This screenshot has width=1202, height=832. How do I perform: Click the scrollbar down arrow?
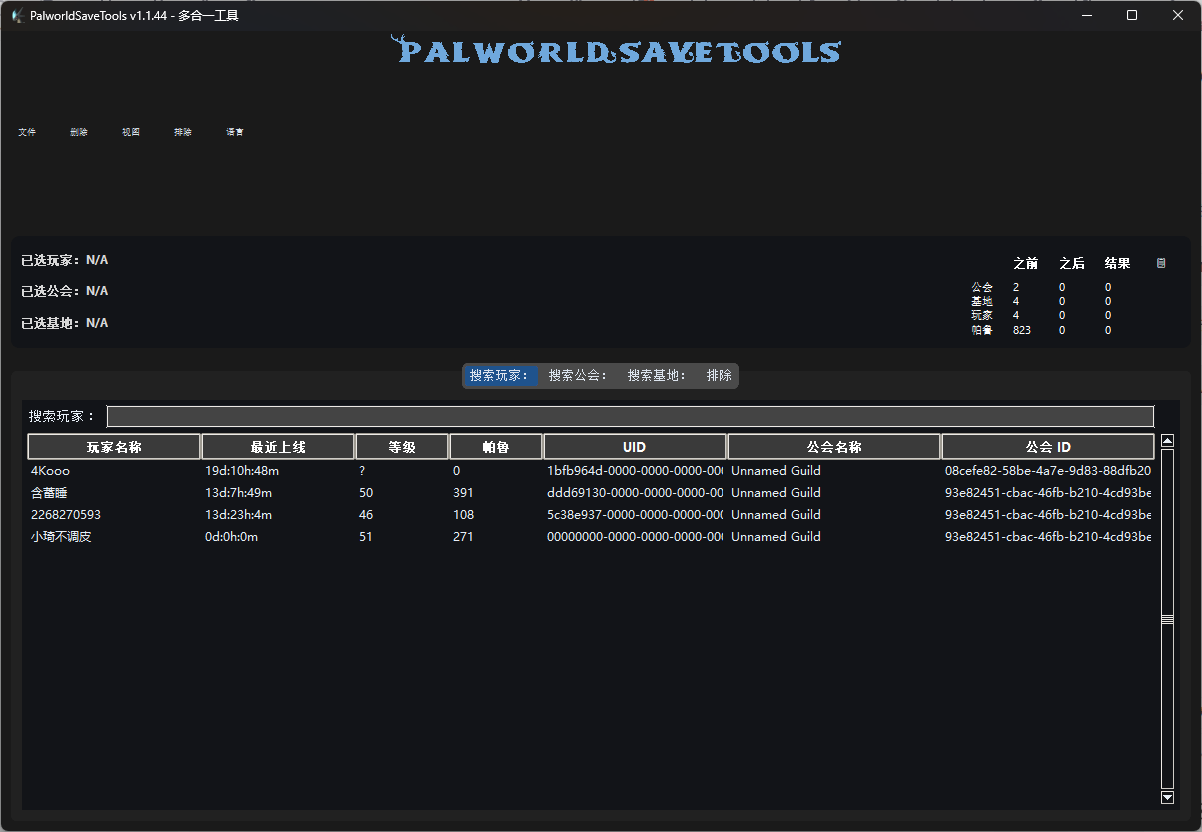click(1167, 797)
